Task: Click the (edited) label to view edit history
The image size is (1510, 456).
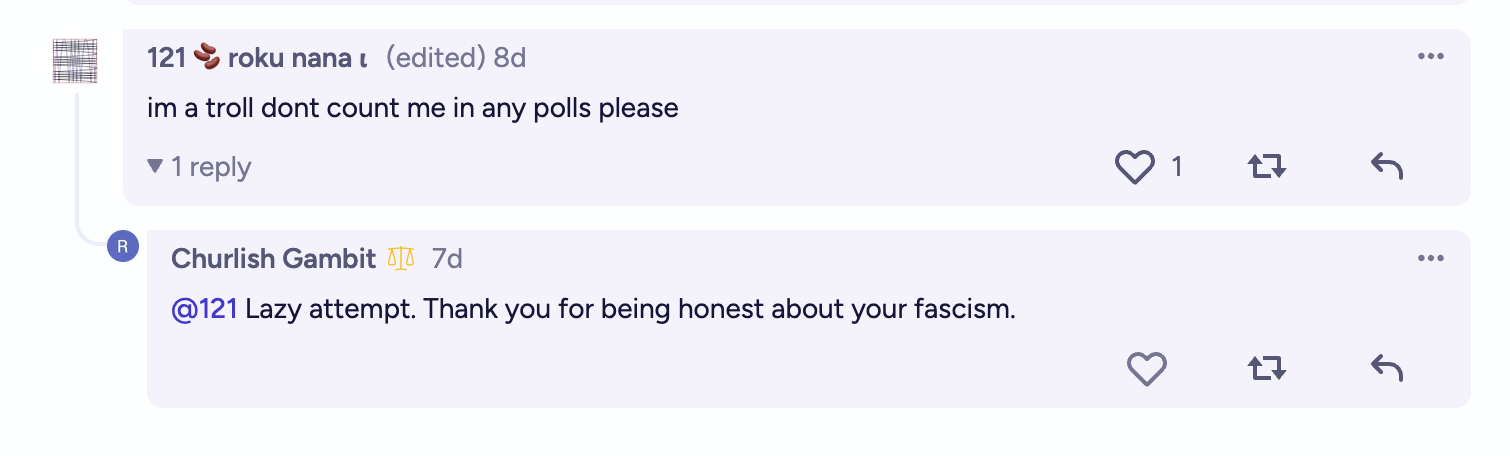Action: click(x=435, y=58)
